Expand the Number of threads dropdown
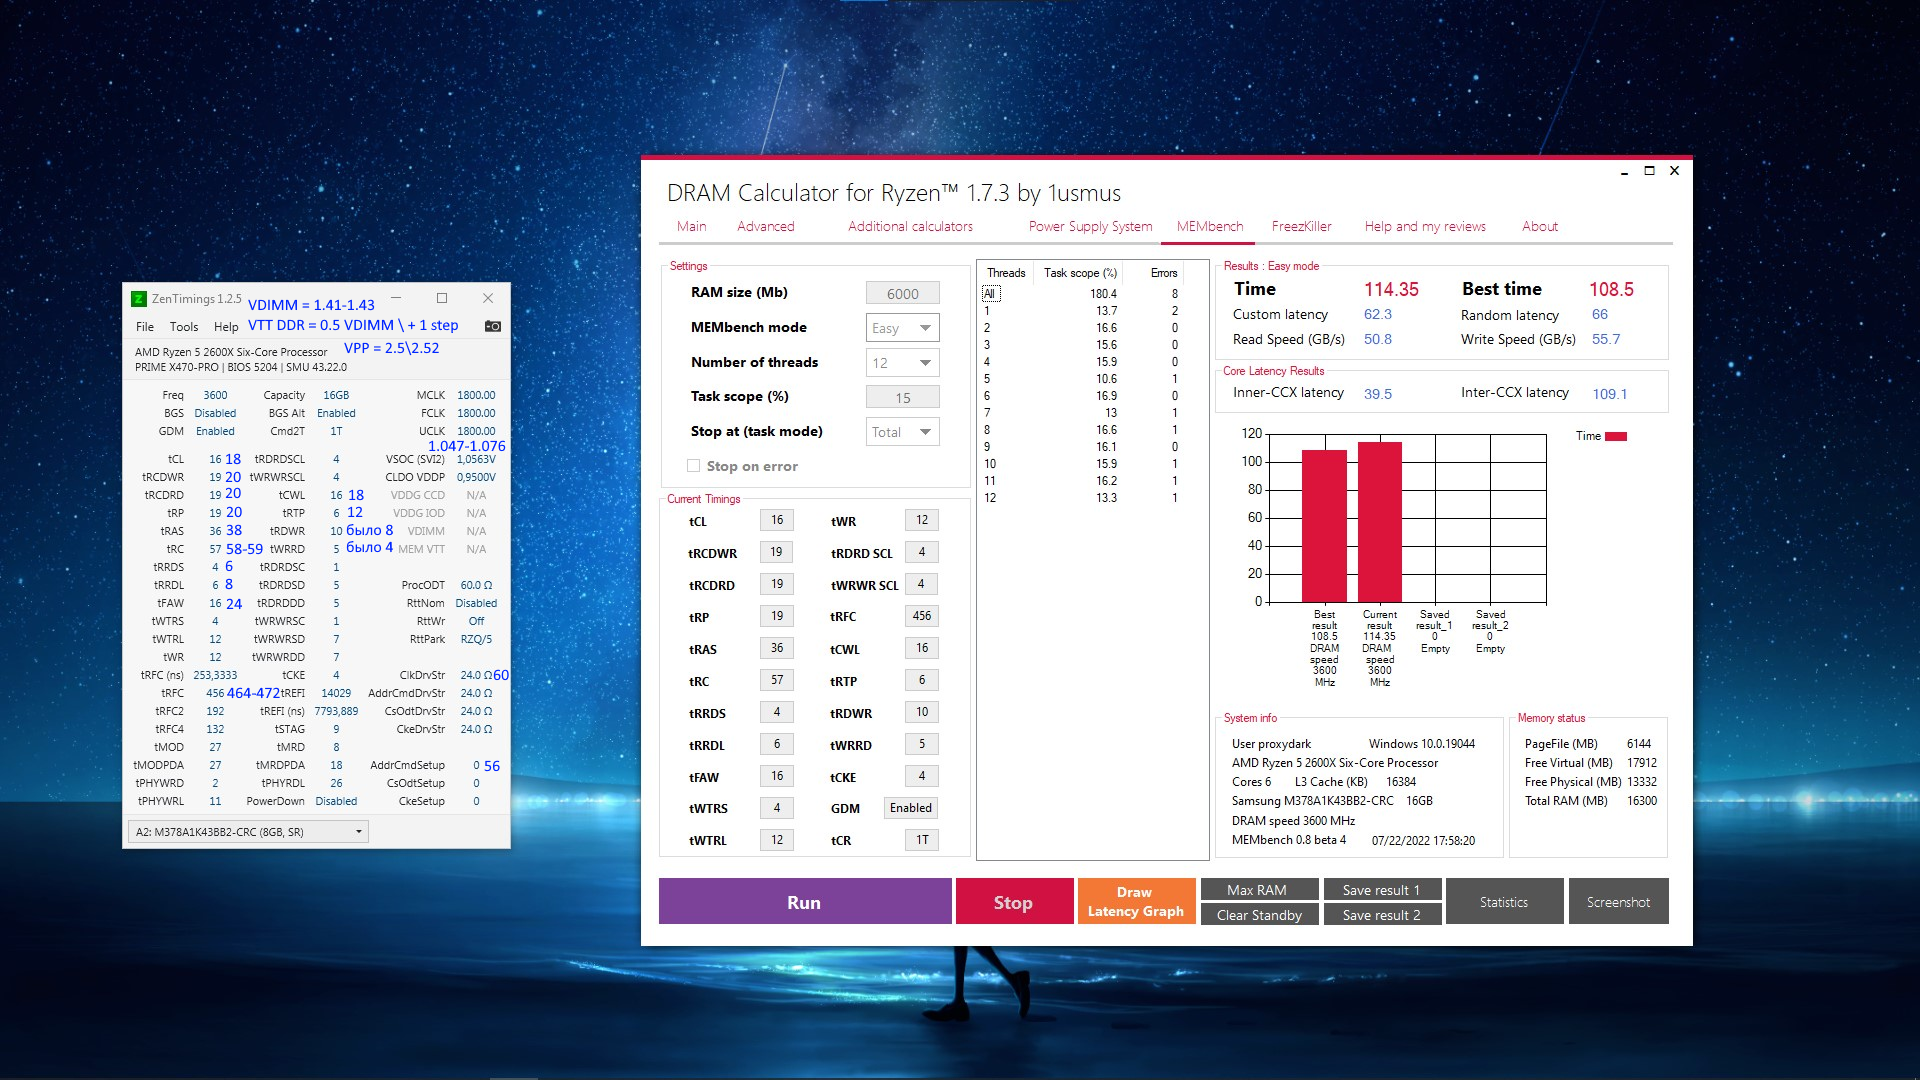The width and height of the screenshot is (1920, 1080). click(902, 363)
